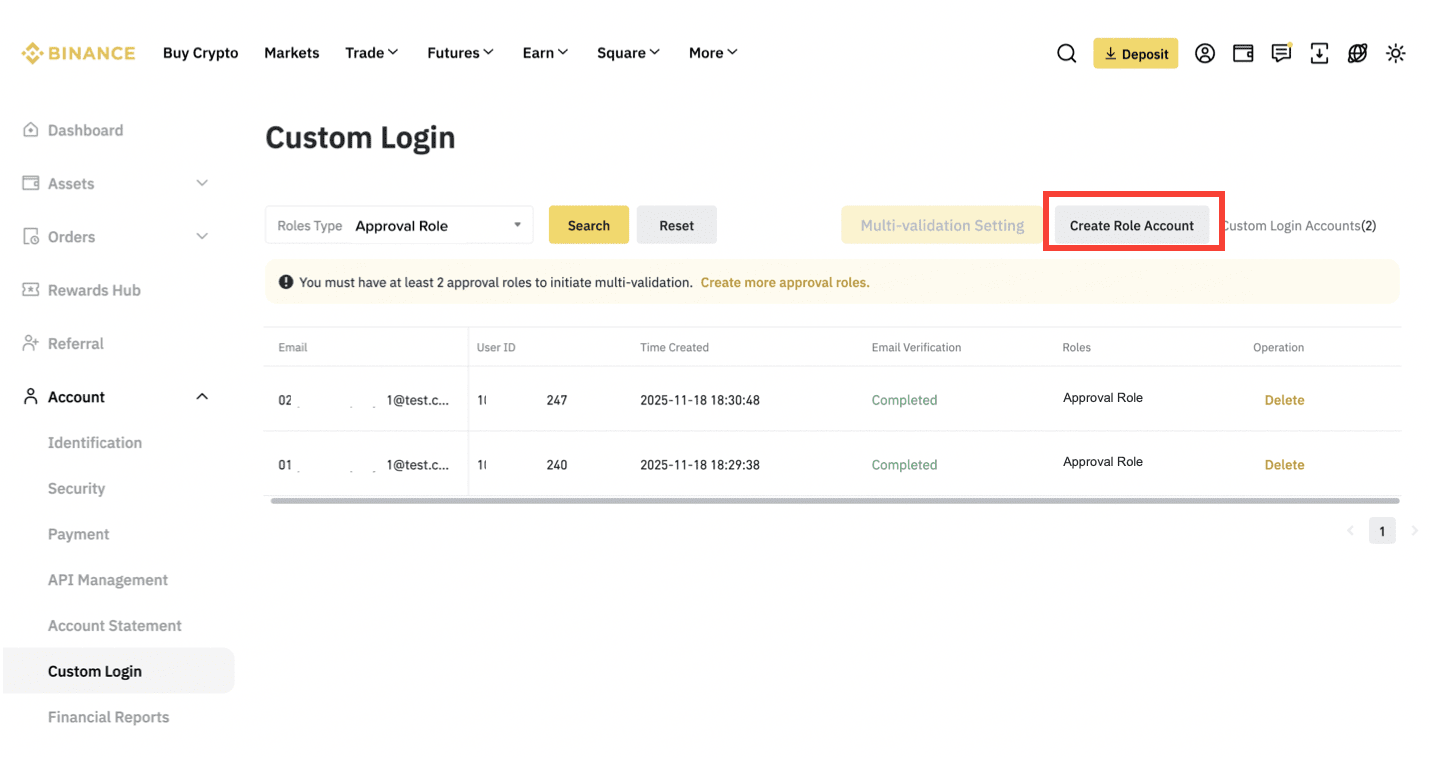Click the Roles column header
The height and width of the screenshot is (758, 1430).
coord(1076,347)
